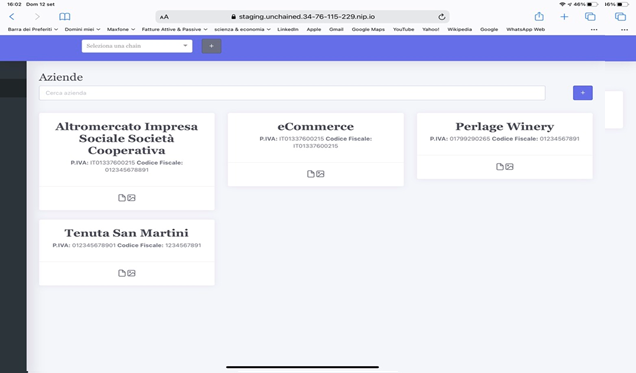Open the Perlage Winery company title
Screen dimensions: 636x373
coord(505,126)
